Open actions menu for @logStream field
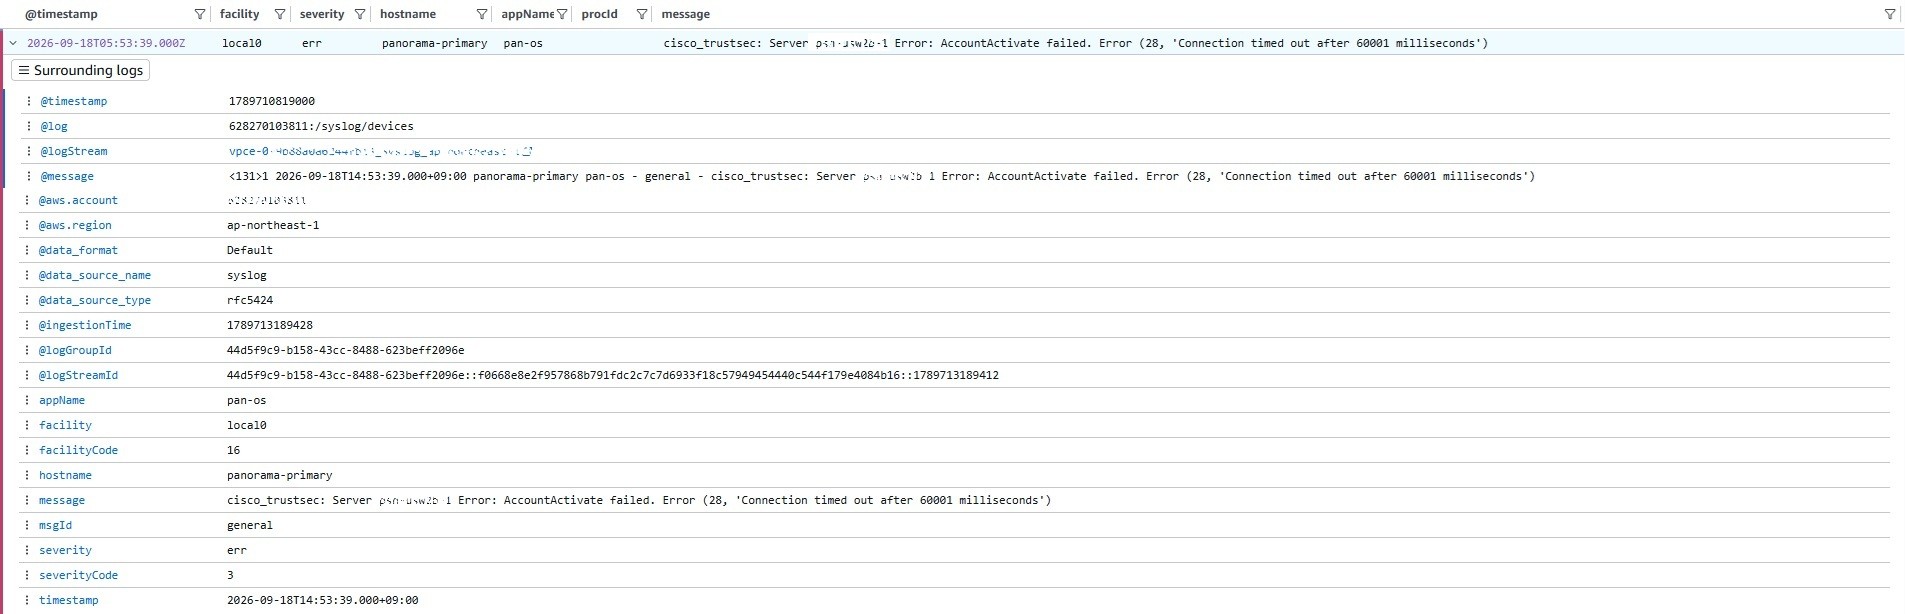Screen dimensions: 1905x614 (29, 151)
